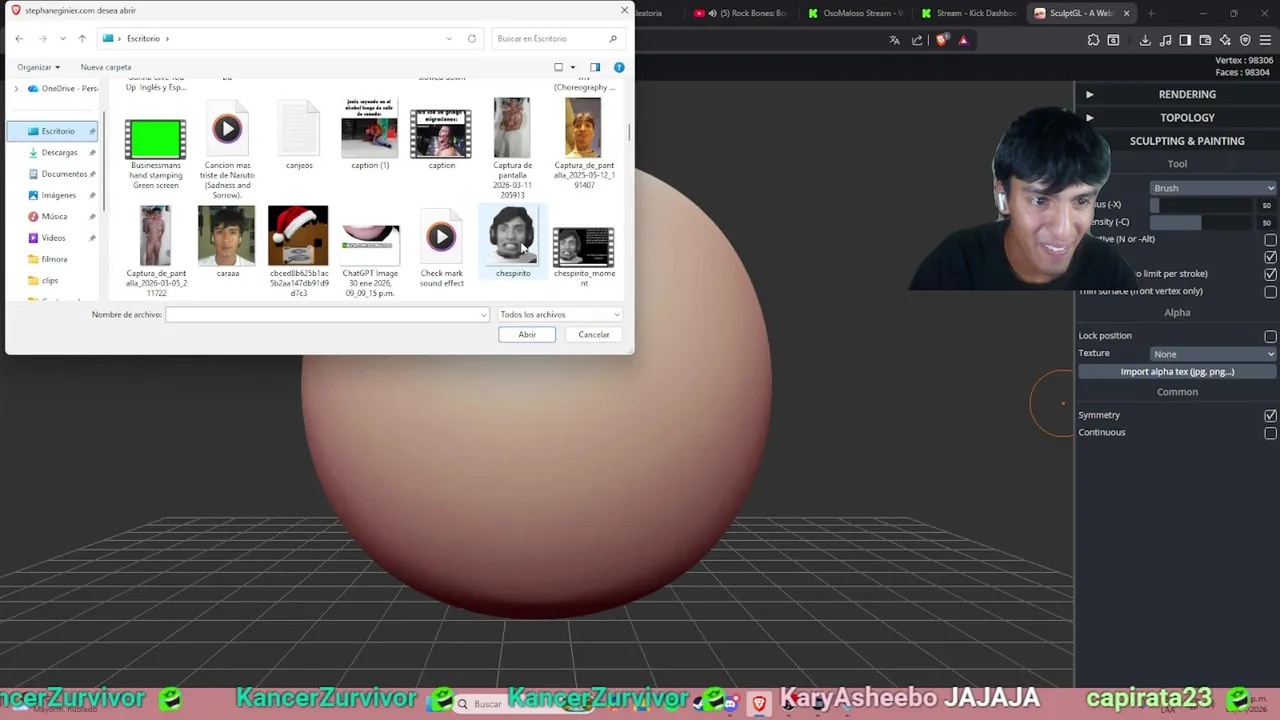
Task: Select the chespirito image file
Action: [x=513, y=243]
